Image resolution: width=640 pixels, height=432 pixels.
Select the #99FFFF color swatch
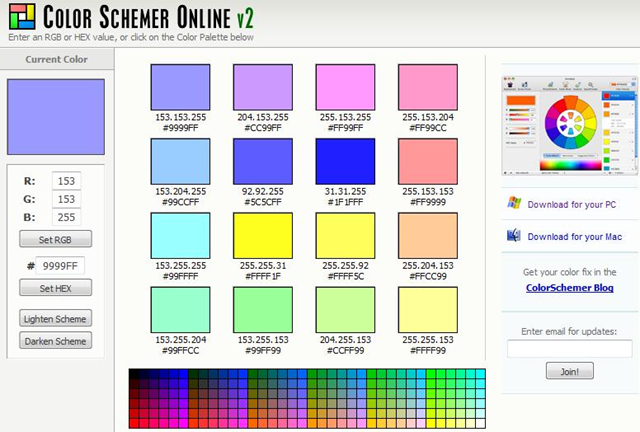(180, 236)
